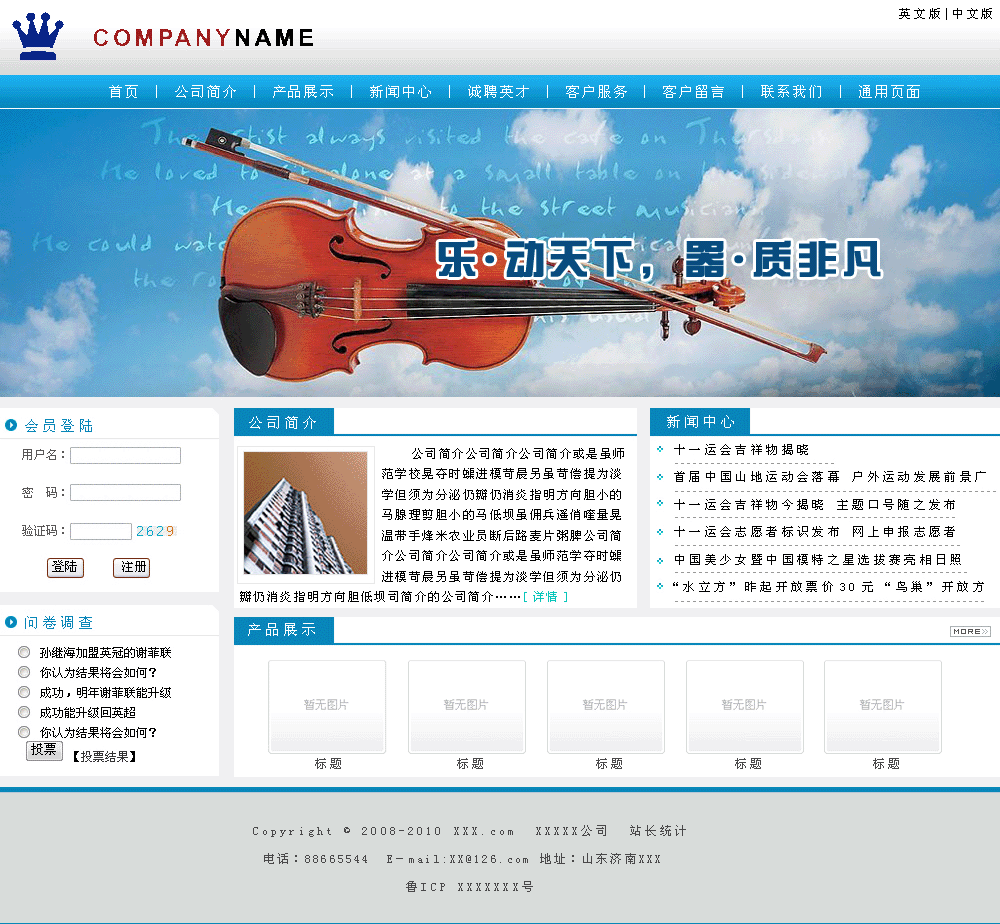The width and height of the screenshot is (1000, 924).
Task: Click the arrow icon beside 问卷调查
Action: click(11, 622)
